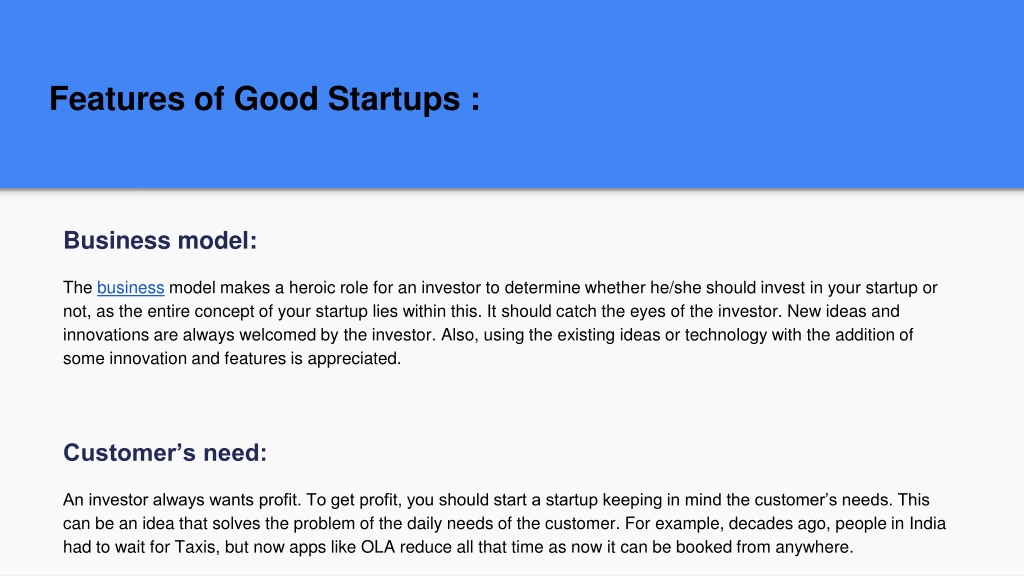Select the 'Business model:' heading
The height and width of the screenshot is (576, 1024).
(160, 240)
